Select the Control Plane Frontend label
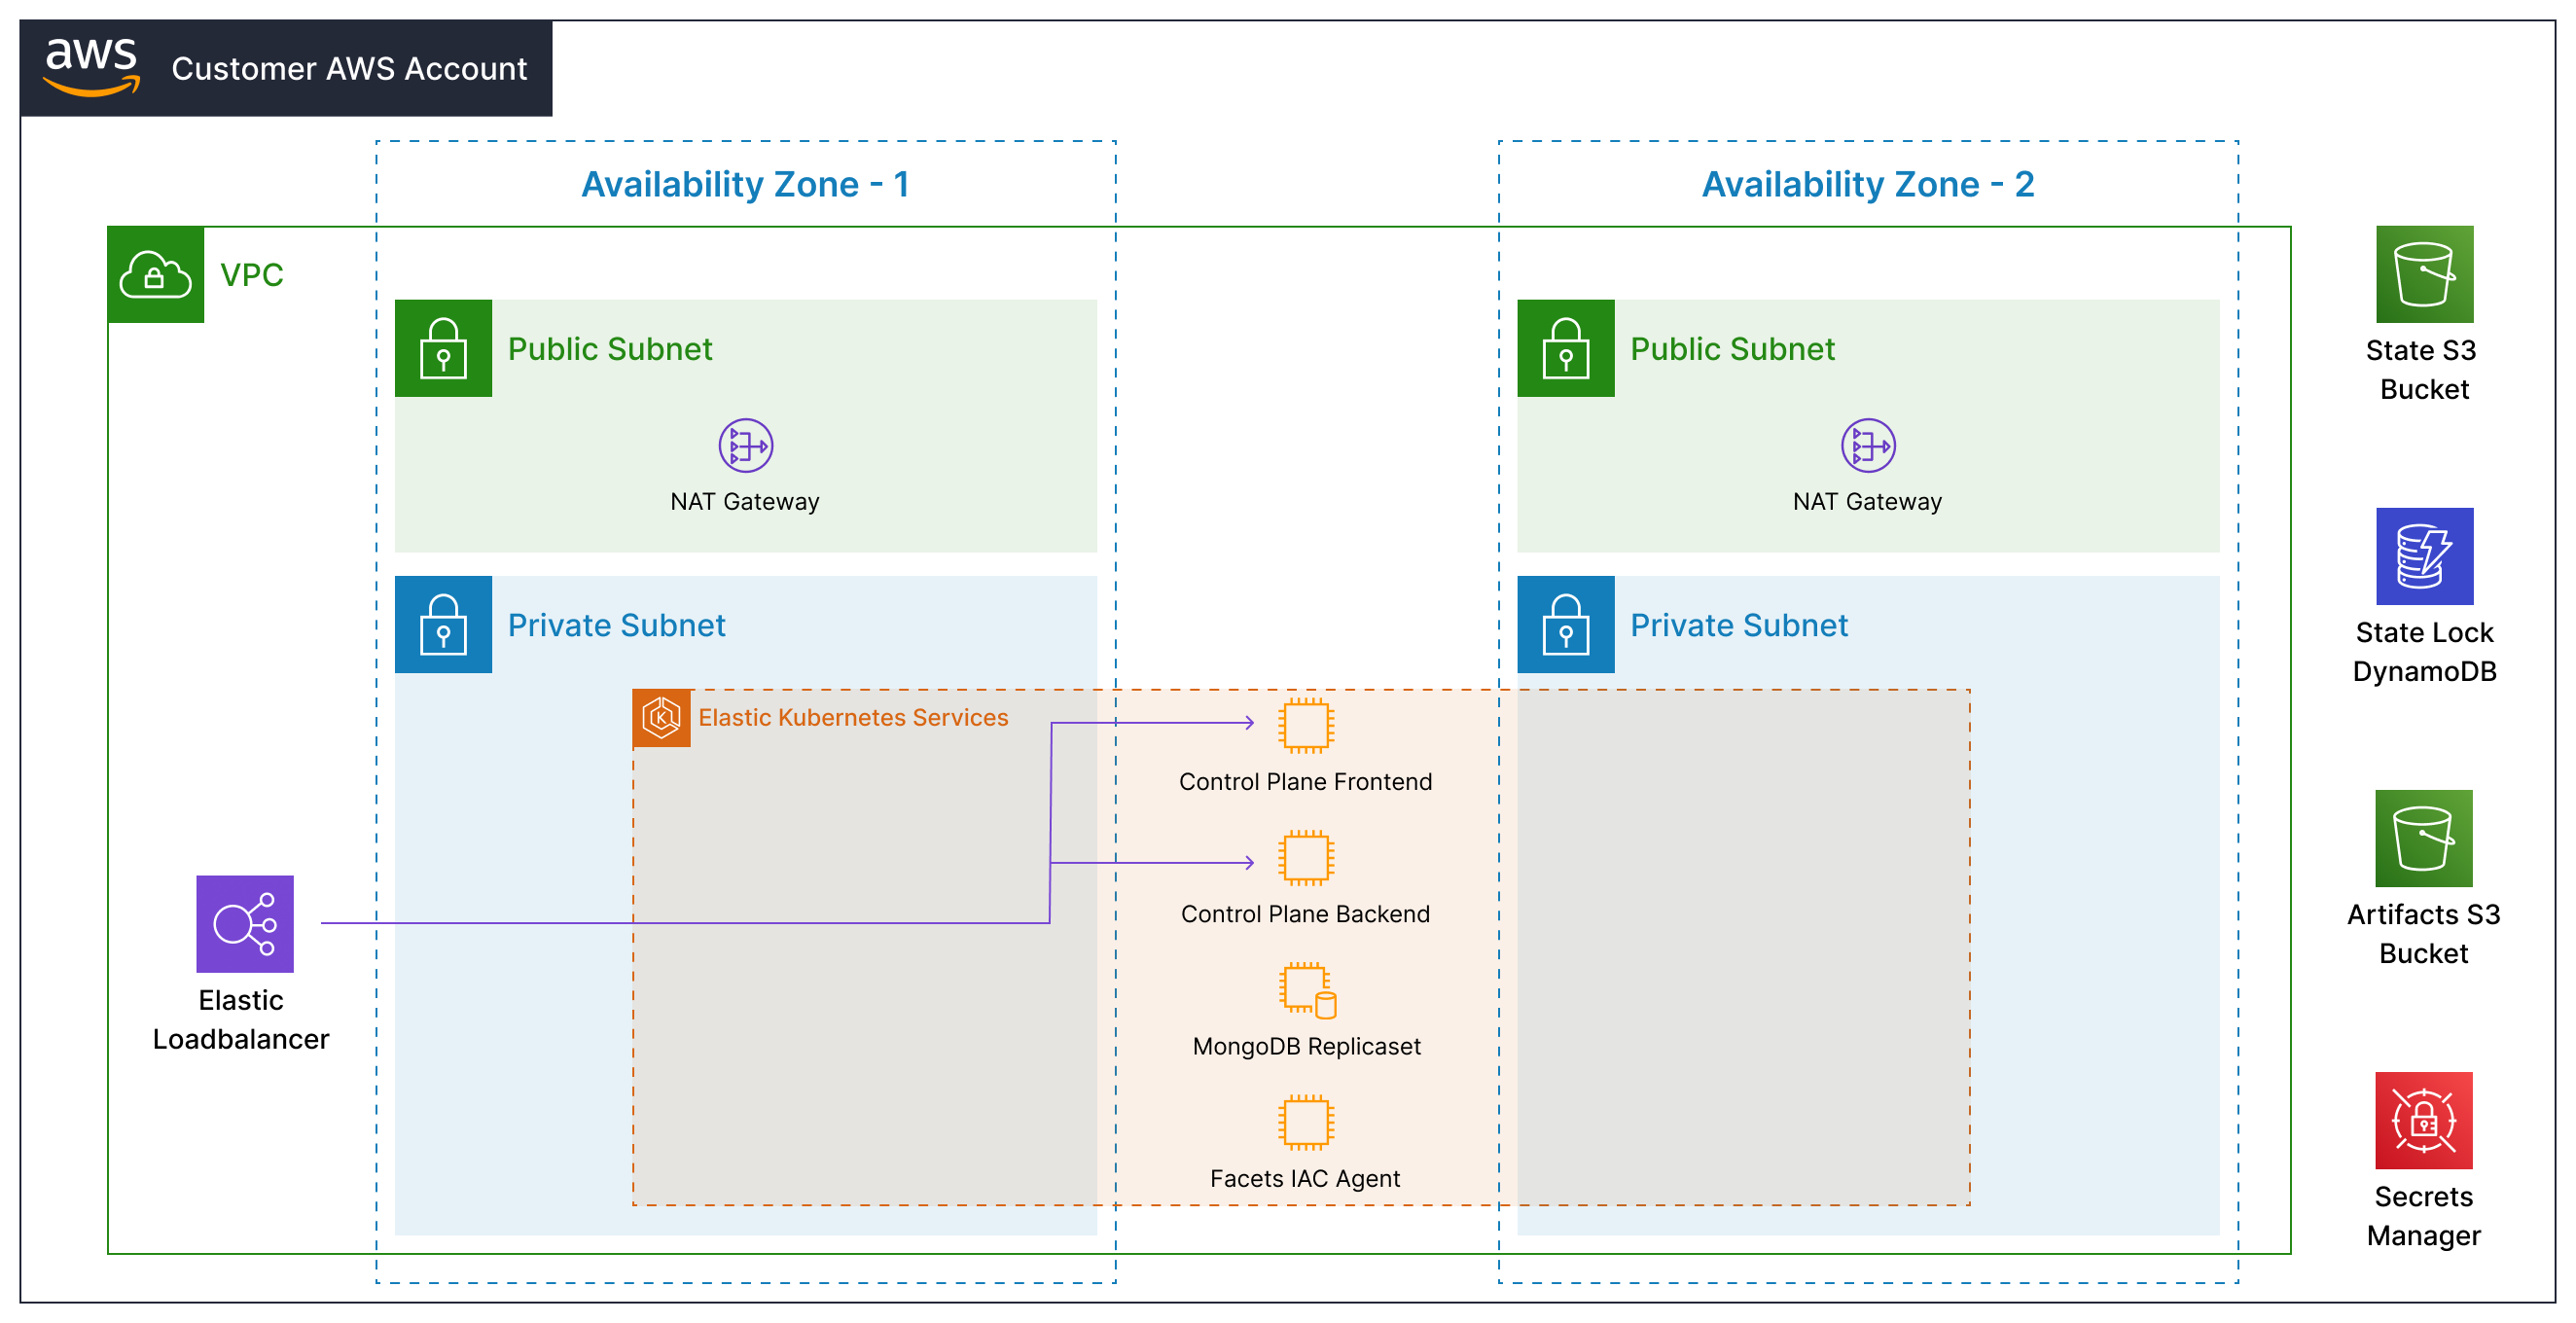 pos(1305,782)
